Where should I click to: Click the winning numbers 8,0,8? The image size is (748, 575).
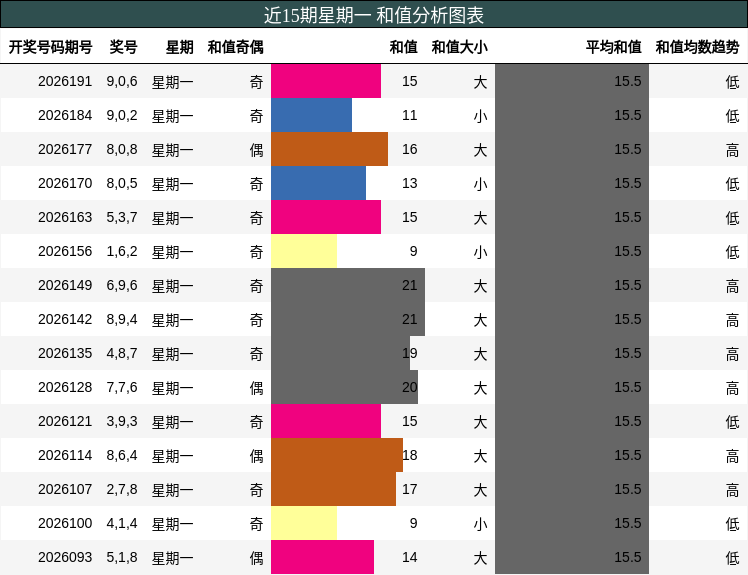(122, 150)
